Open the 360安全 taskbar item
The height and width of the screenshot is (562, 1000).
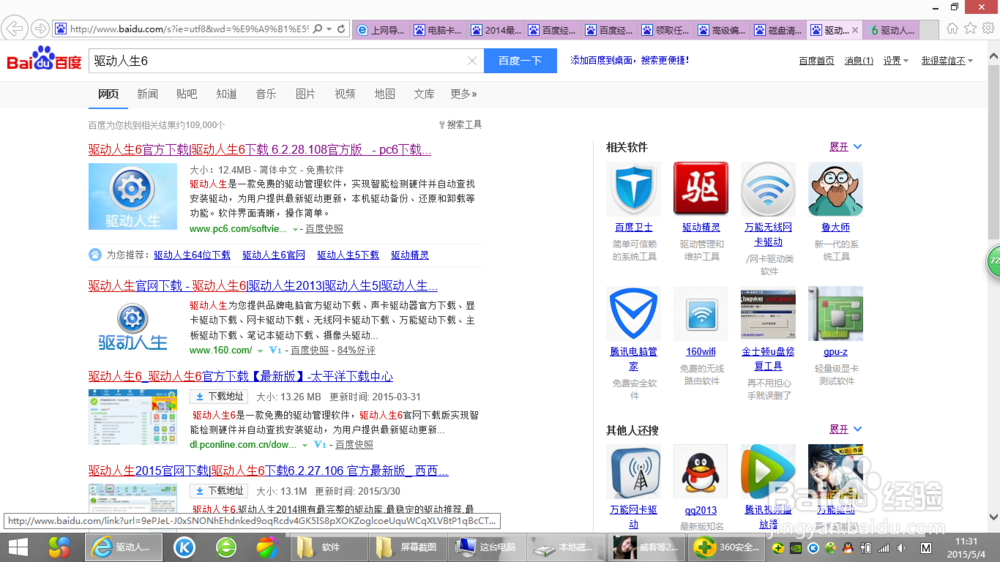pos(728,547)
